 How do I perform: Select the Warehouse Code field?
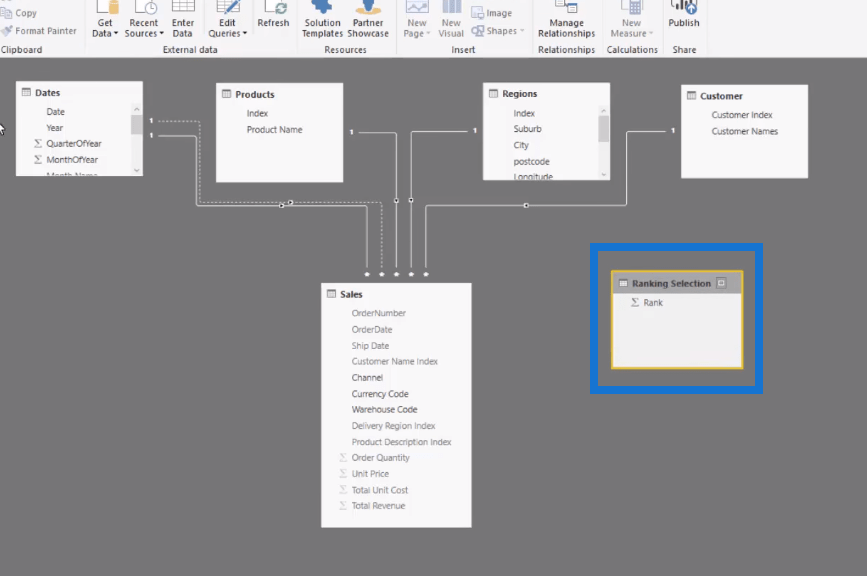(x=384, y=410)
